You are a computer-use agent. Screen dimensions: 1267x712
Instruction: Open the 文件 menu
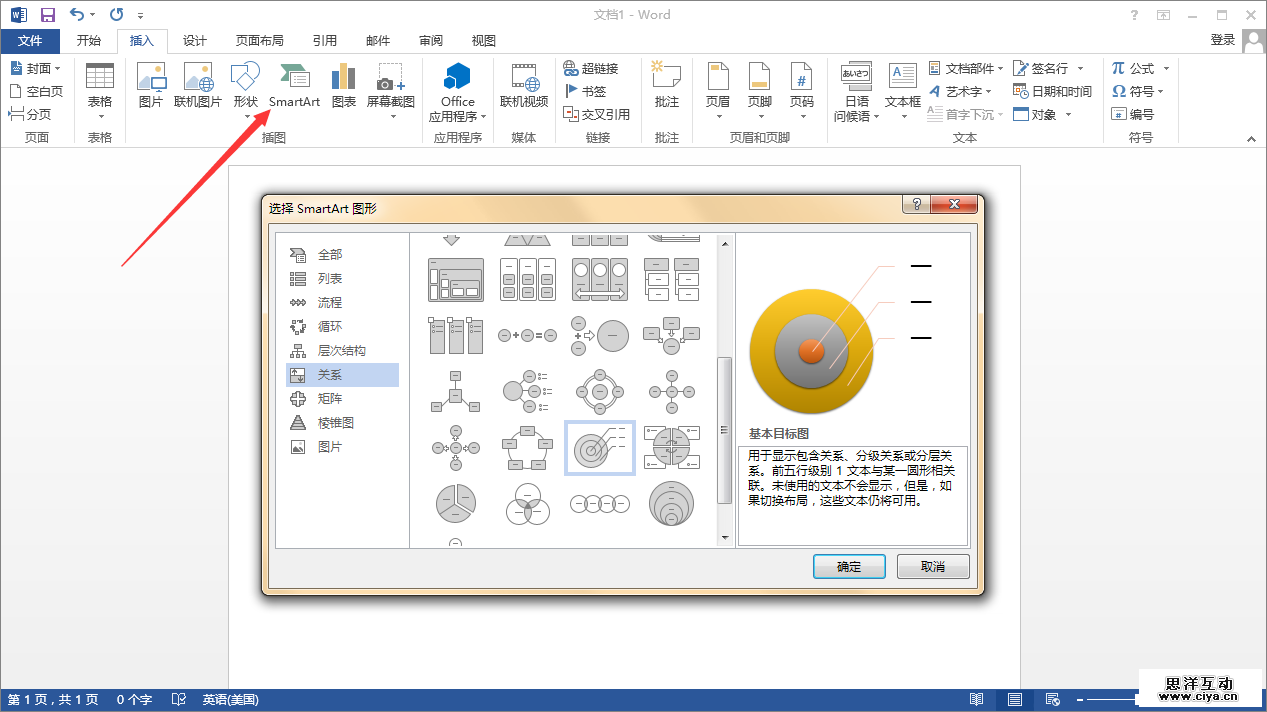coord(30,41)
